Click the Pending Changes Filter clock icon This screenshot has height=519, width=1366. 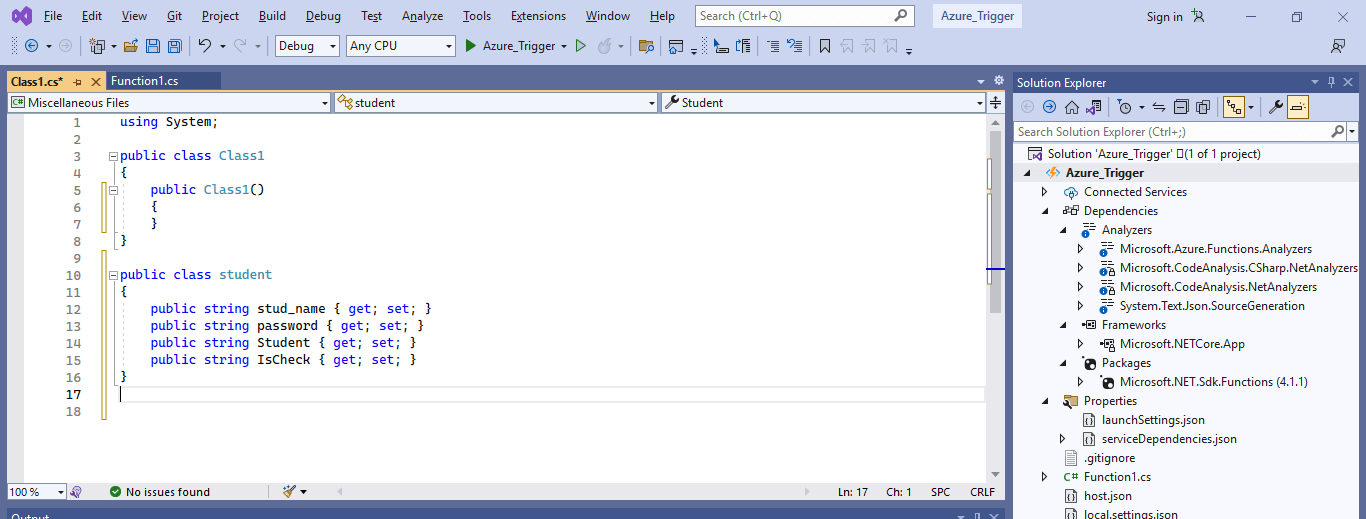[x=1124, y=107]
